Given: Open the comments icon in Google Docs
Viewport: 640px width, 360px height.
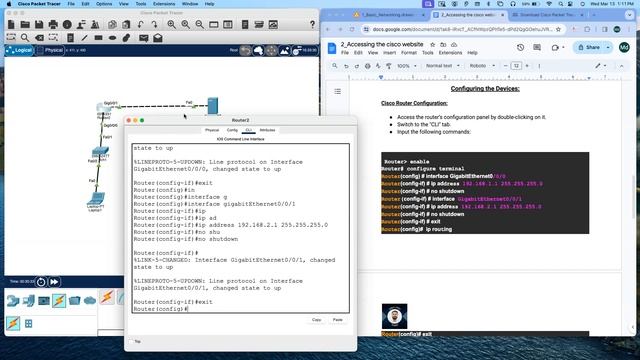Looking at the screenshot, I should pyautogui.click(x=537, y=47).
